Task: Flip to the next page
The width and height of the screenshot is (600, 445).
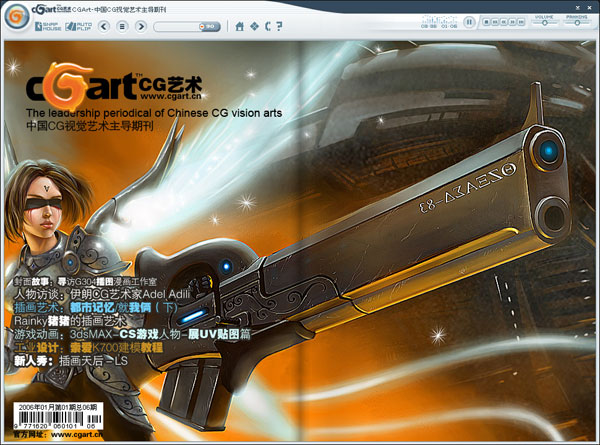Action: point(141,26)
